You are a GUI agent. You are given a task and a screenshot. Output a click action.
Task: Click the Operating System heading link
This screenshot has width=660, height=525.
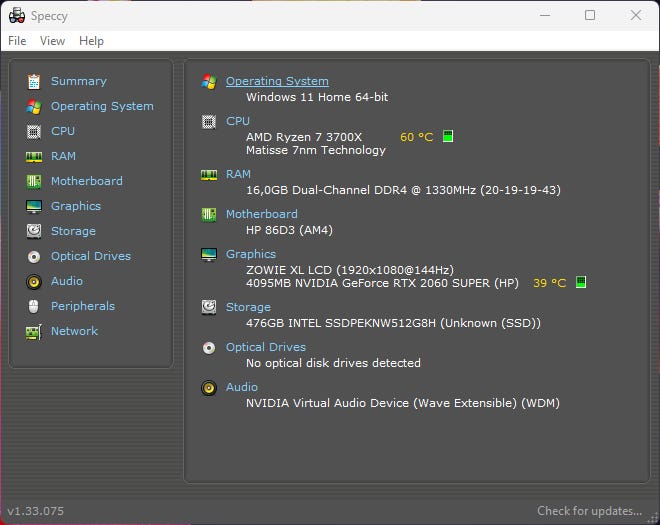(x=277, y=81)
